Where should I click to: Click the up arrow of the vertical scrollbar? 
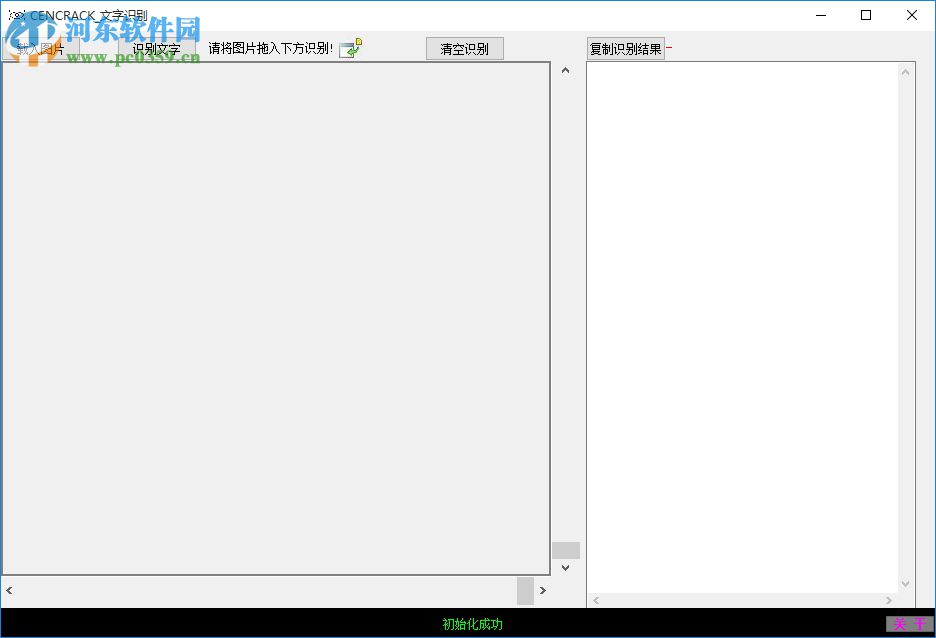565,69
